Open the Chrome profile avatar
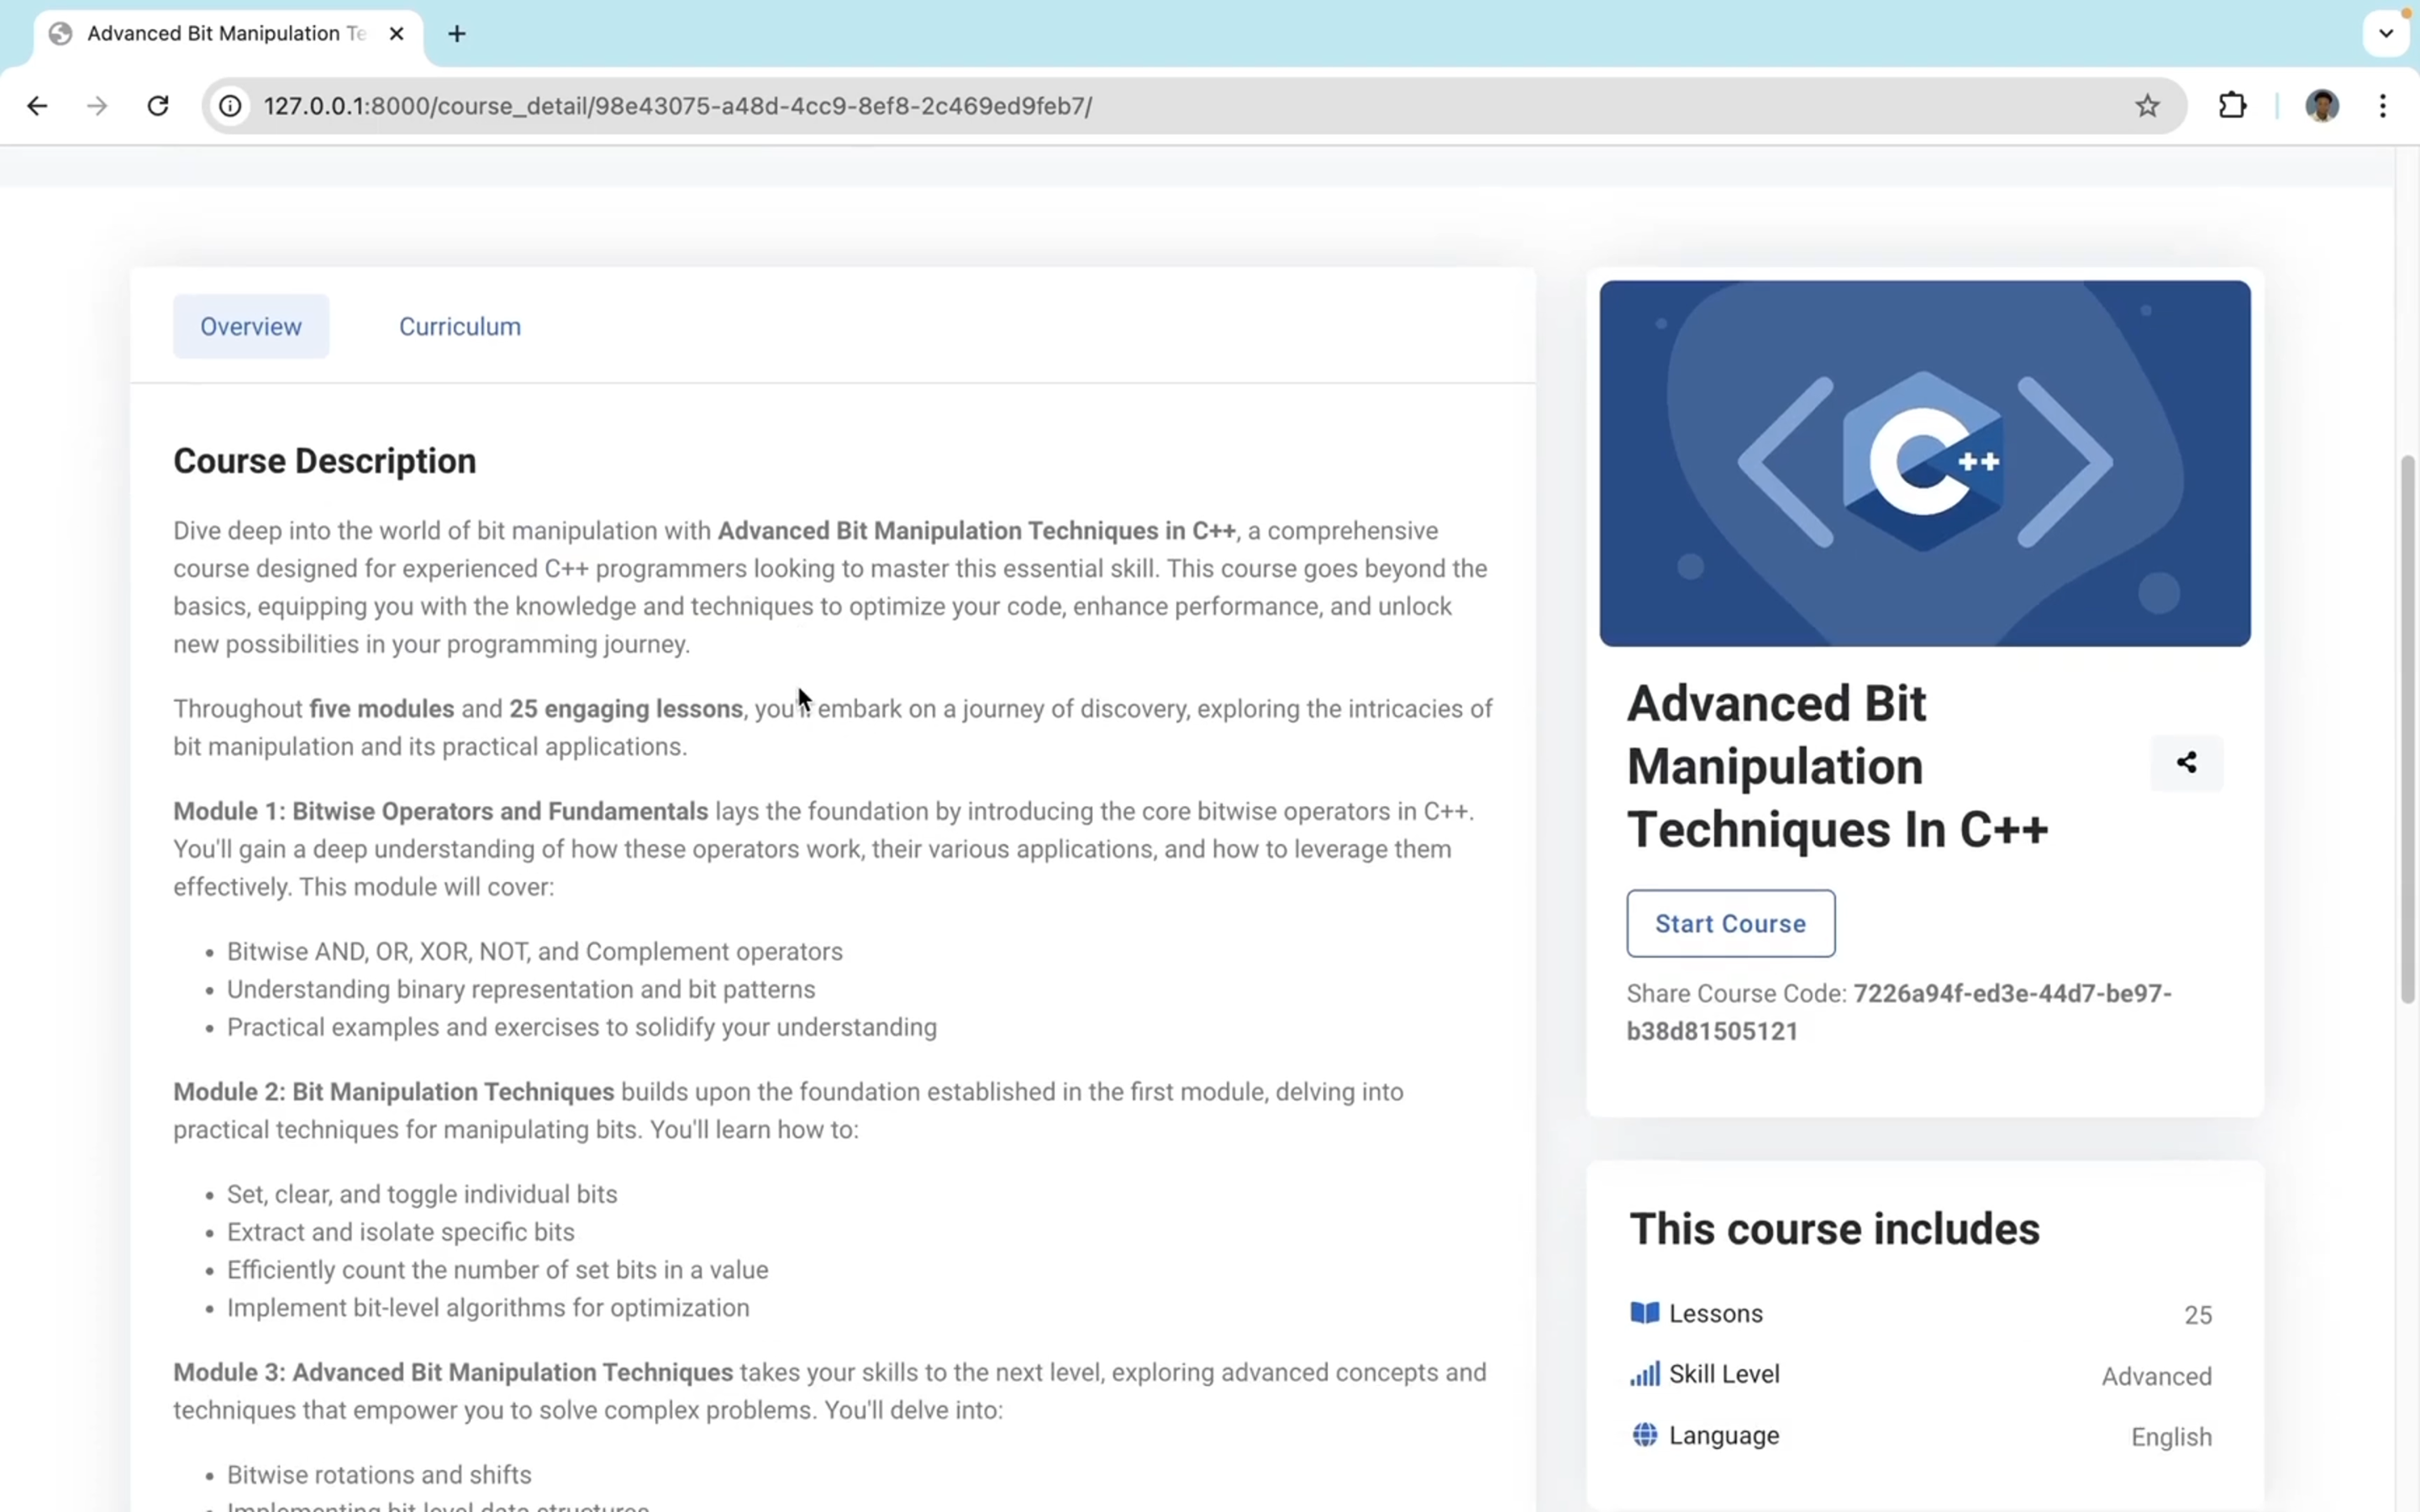 pos(2321,106)
